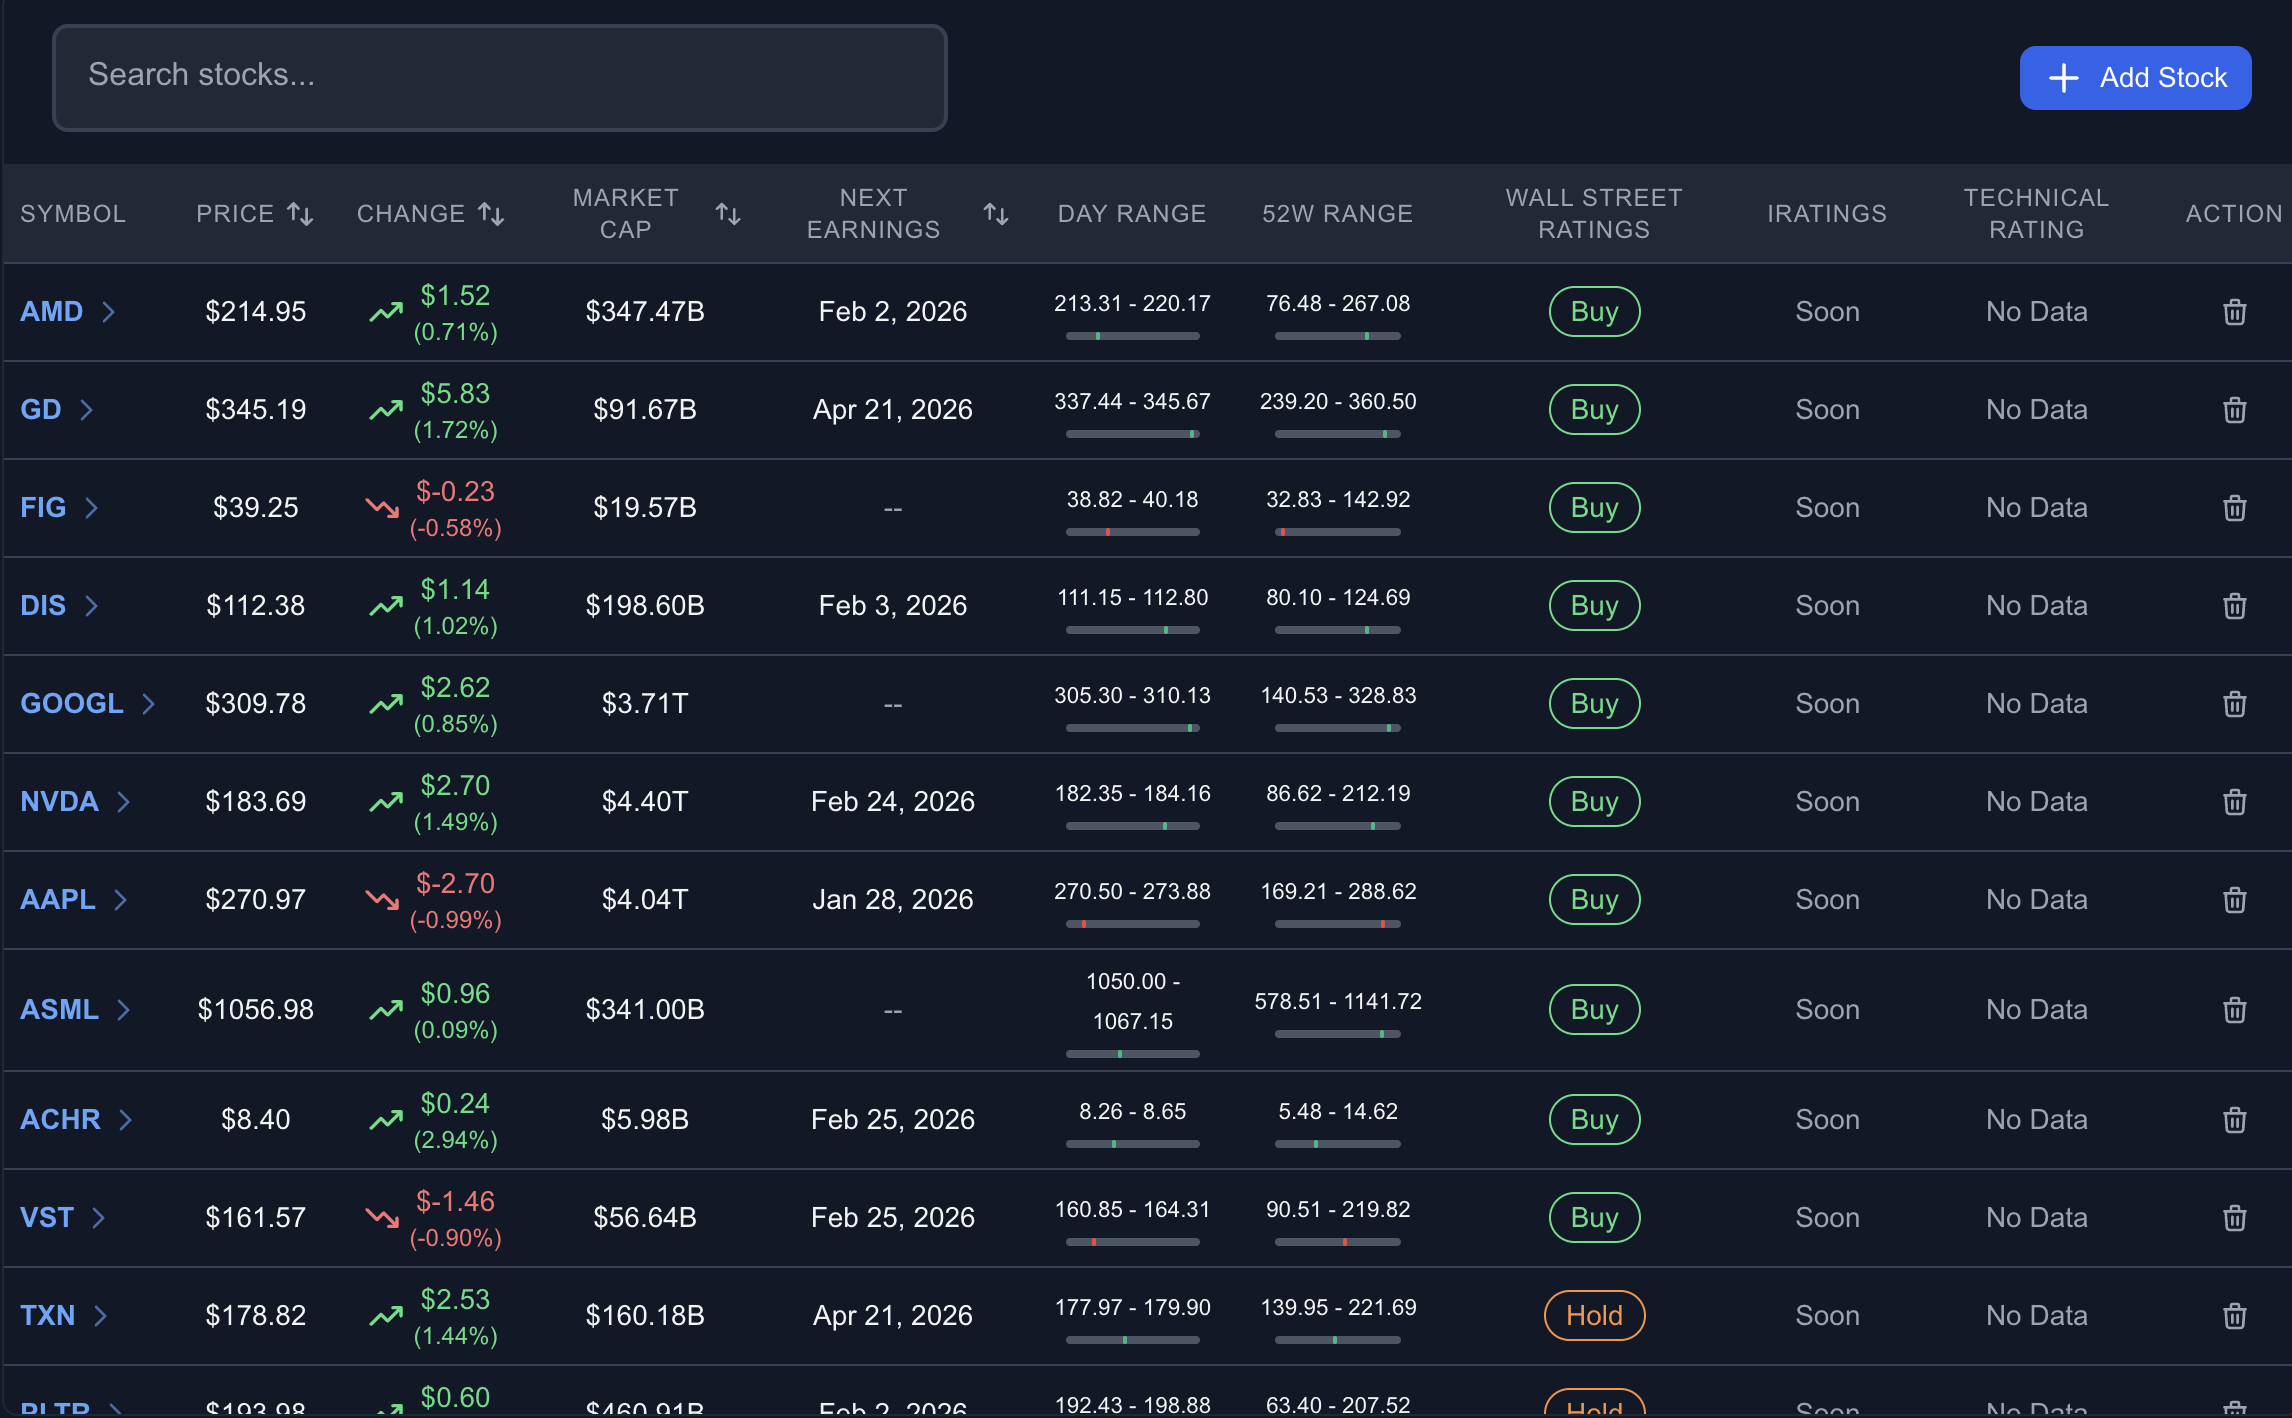Image resolution: width=2292 pixels, height=1418 pixels.
Task: Click the Add Stock button
Action: pos(2135,77)
